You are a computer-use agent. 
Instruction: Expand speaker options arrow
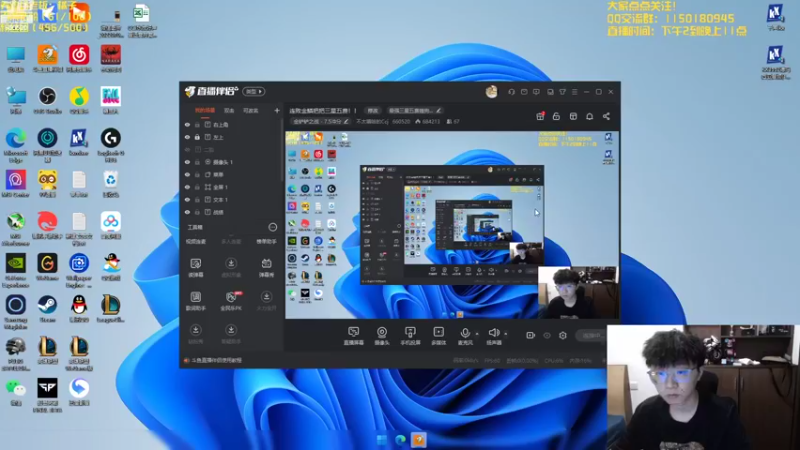[506, 334]
